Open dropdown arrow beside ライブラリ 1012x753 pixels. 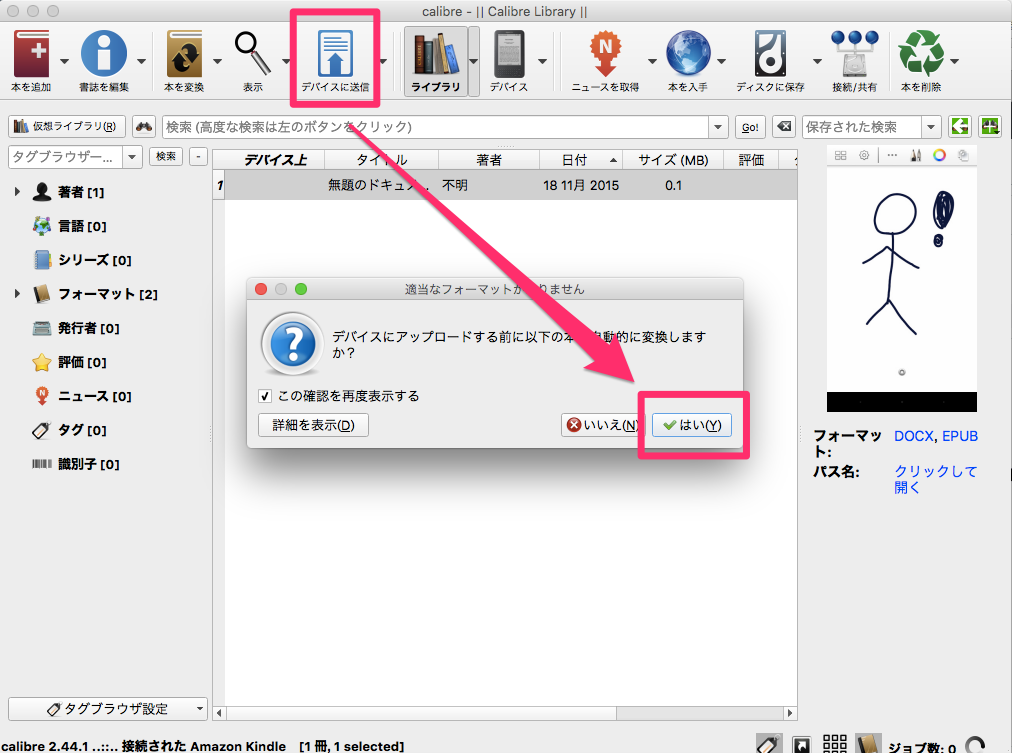click(474, 61)
